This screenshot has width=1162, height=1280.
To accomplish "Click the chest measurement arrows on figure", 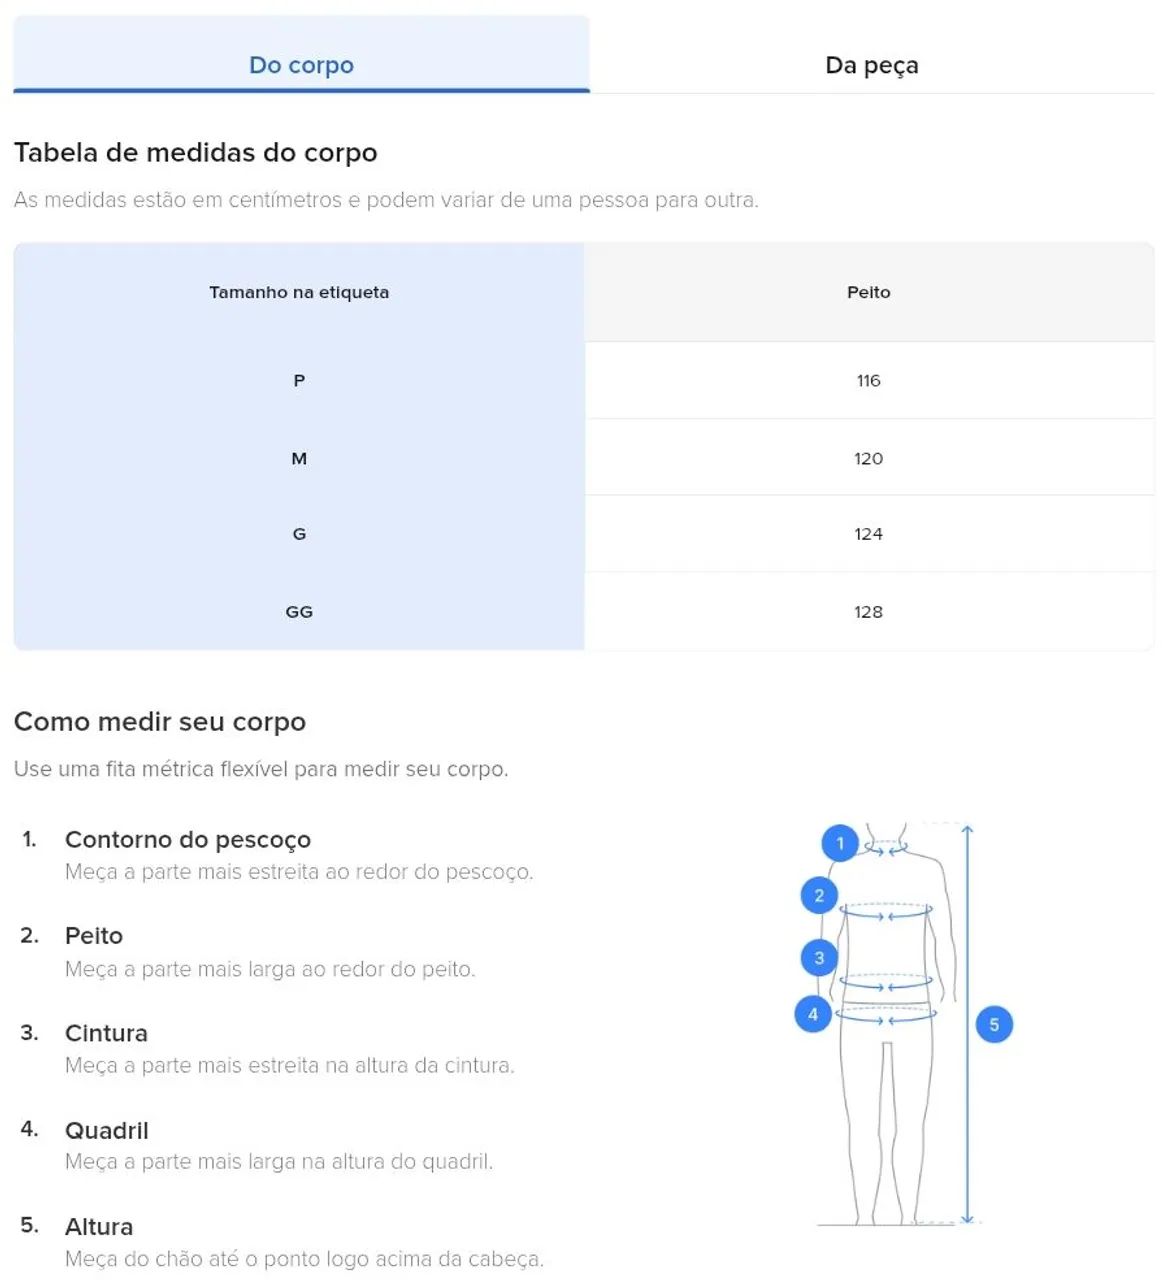I will click(886, 912).
